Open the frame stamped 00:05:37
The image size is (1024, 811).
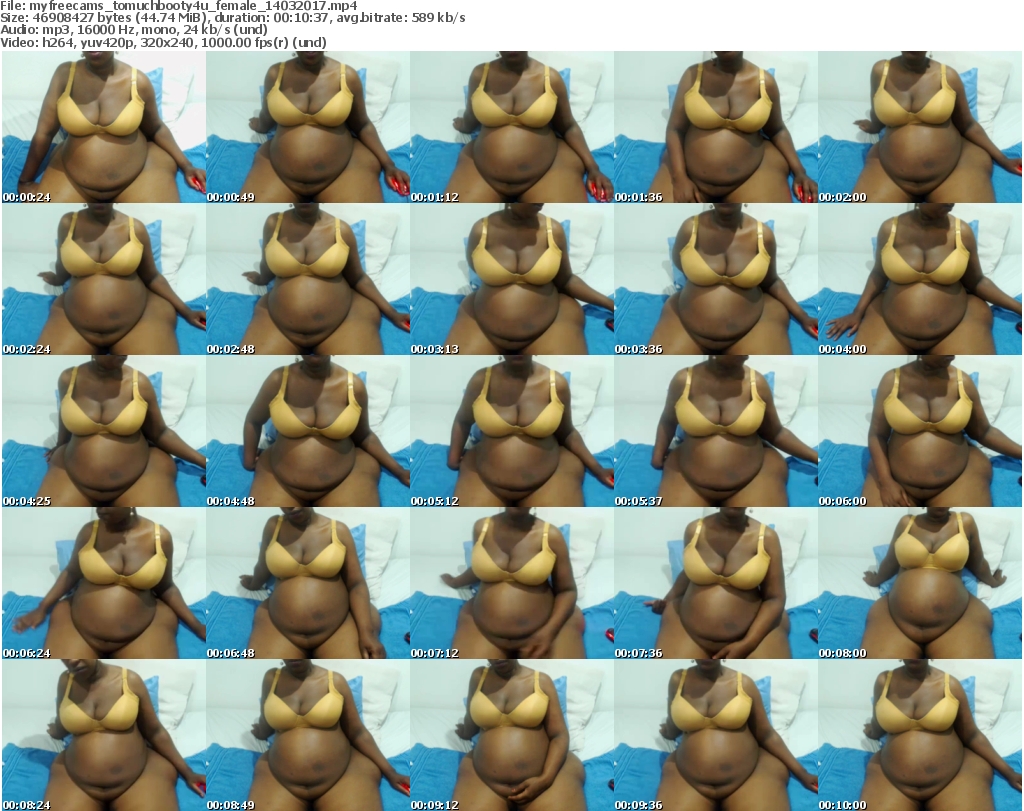(716, 431)
